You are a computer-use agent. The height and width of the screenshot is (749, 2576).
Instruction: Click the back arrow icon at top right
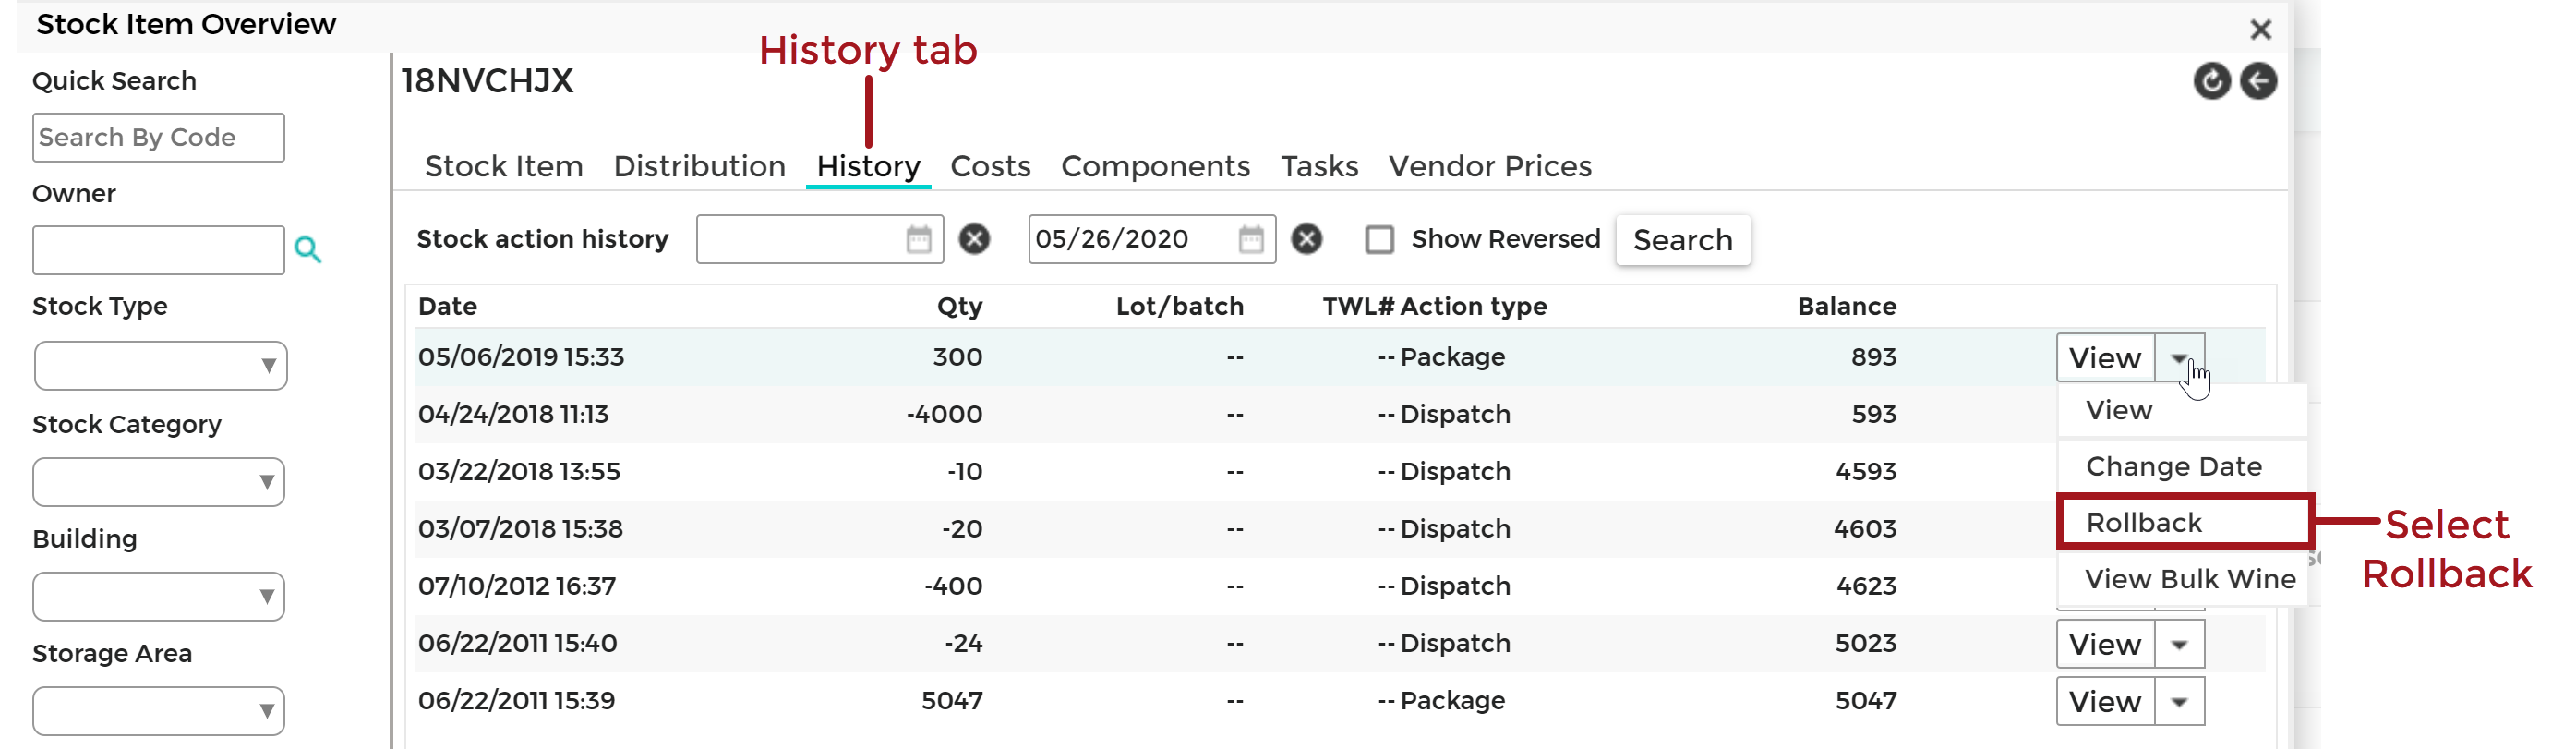pos(2258,81)
